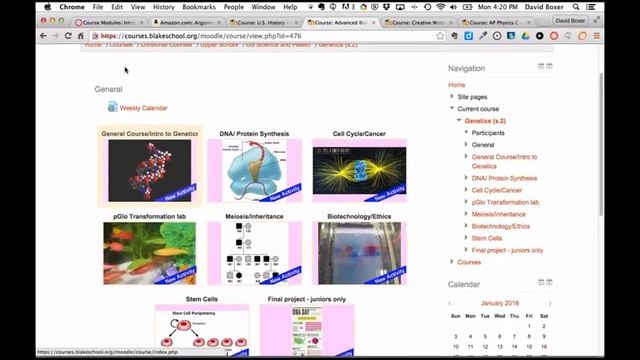
Task: Click the David Boxer profile button
Action: [570, 20]
